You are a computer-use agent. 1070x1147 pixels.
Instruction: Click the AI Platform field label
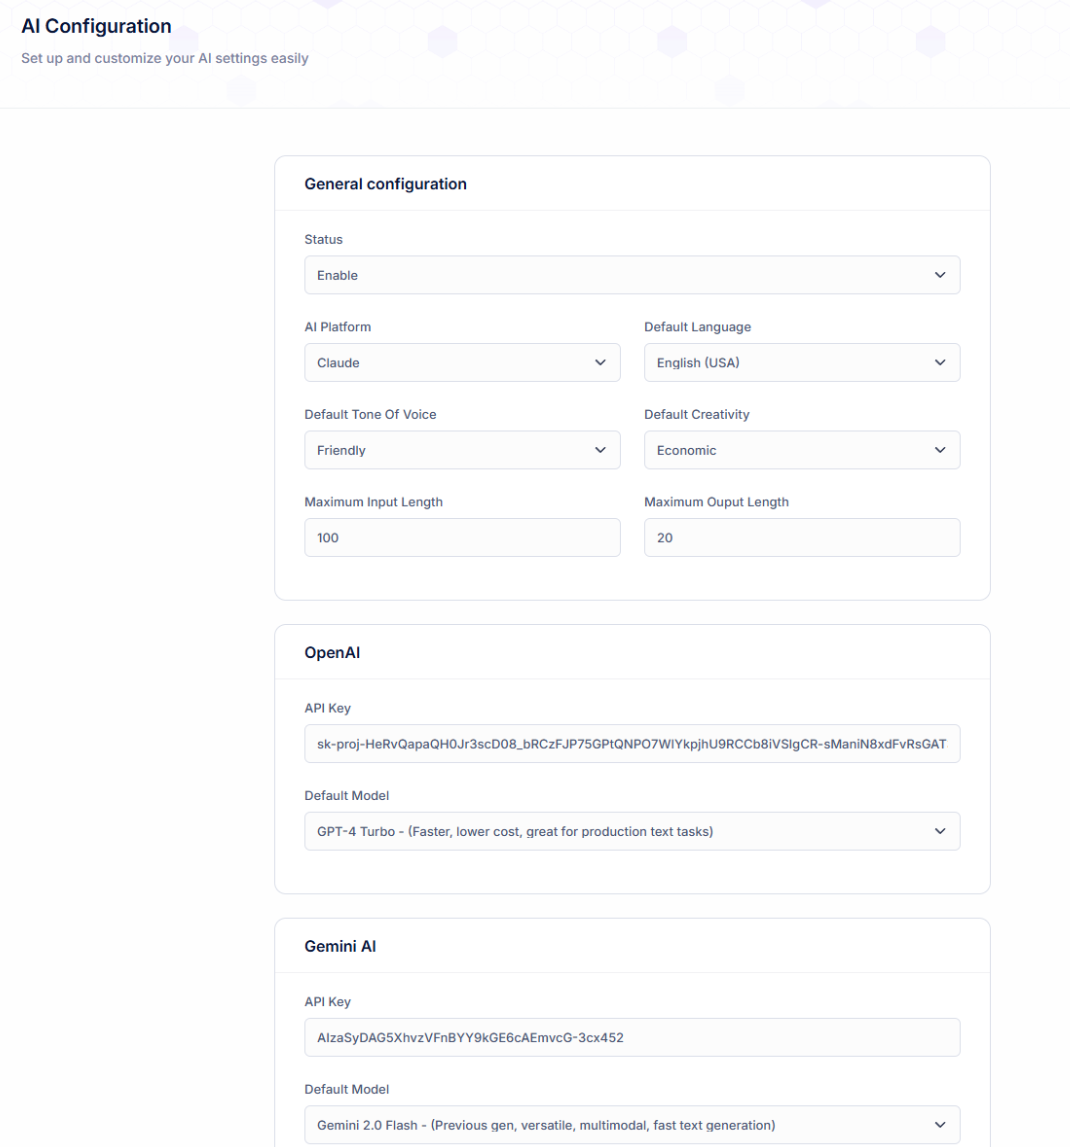tap(338, 327)
